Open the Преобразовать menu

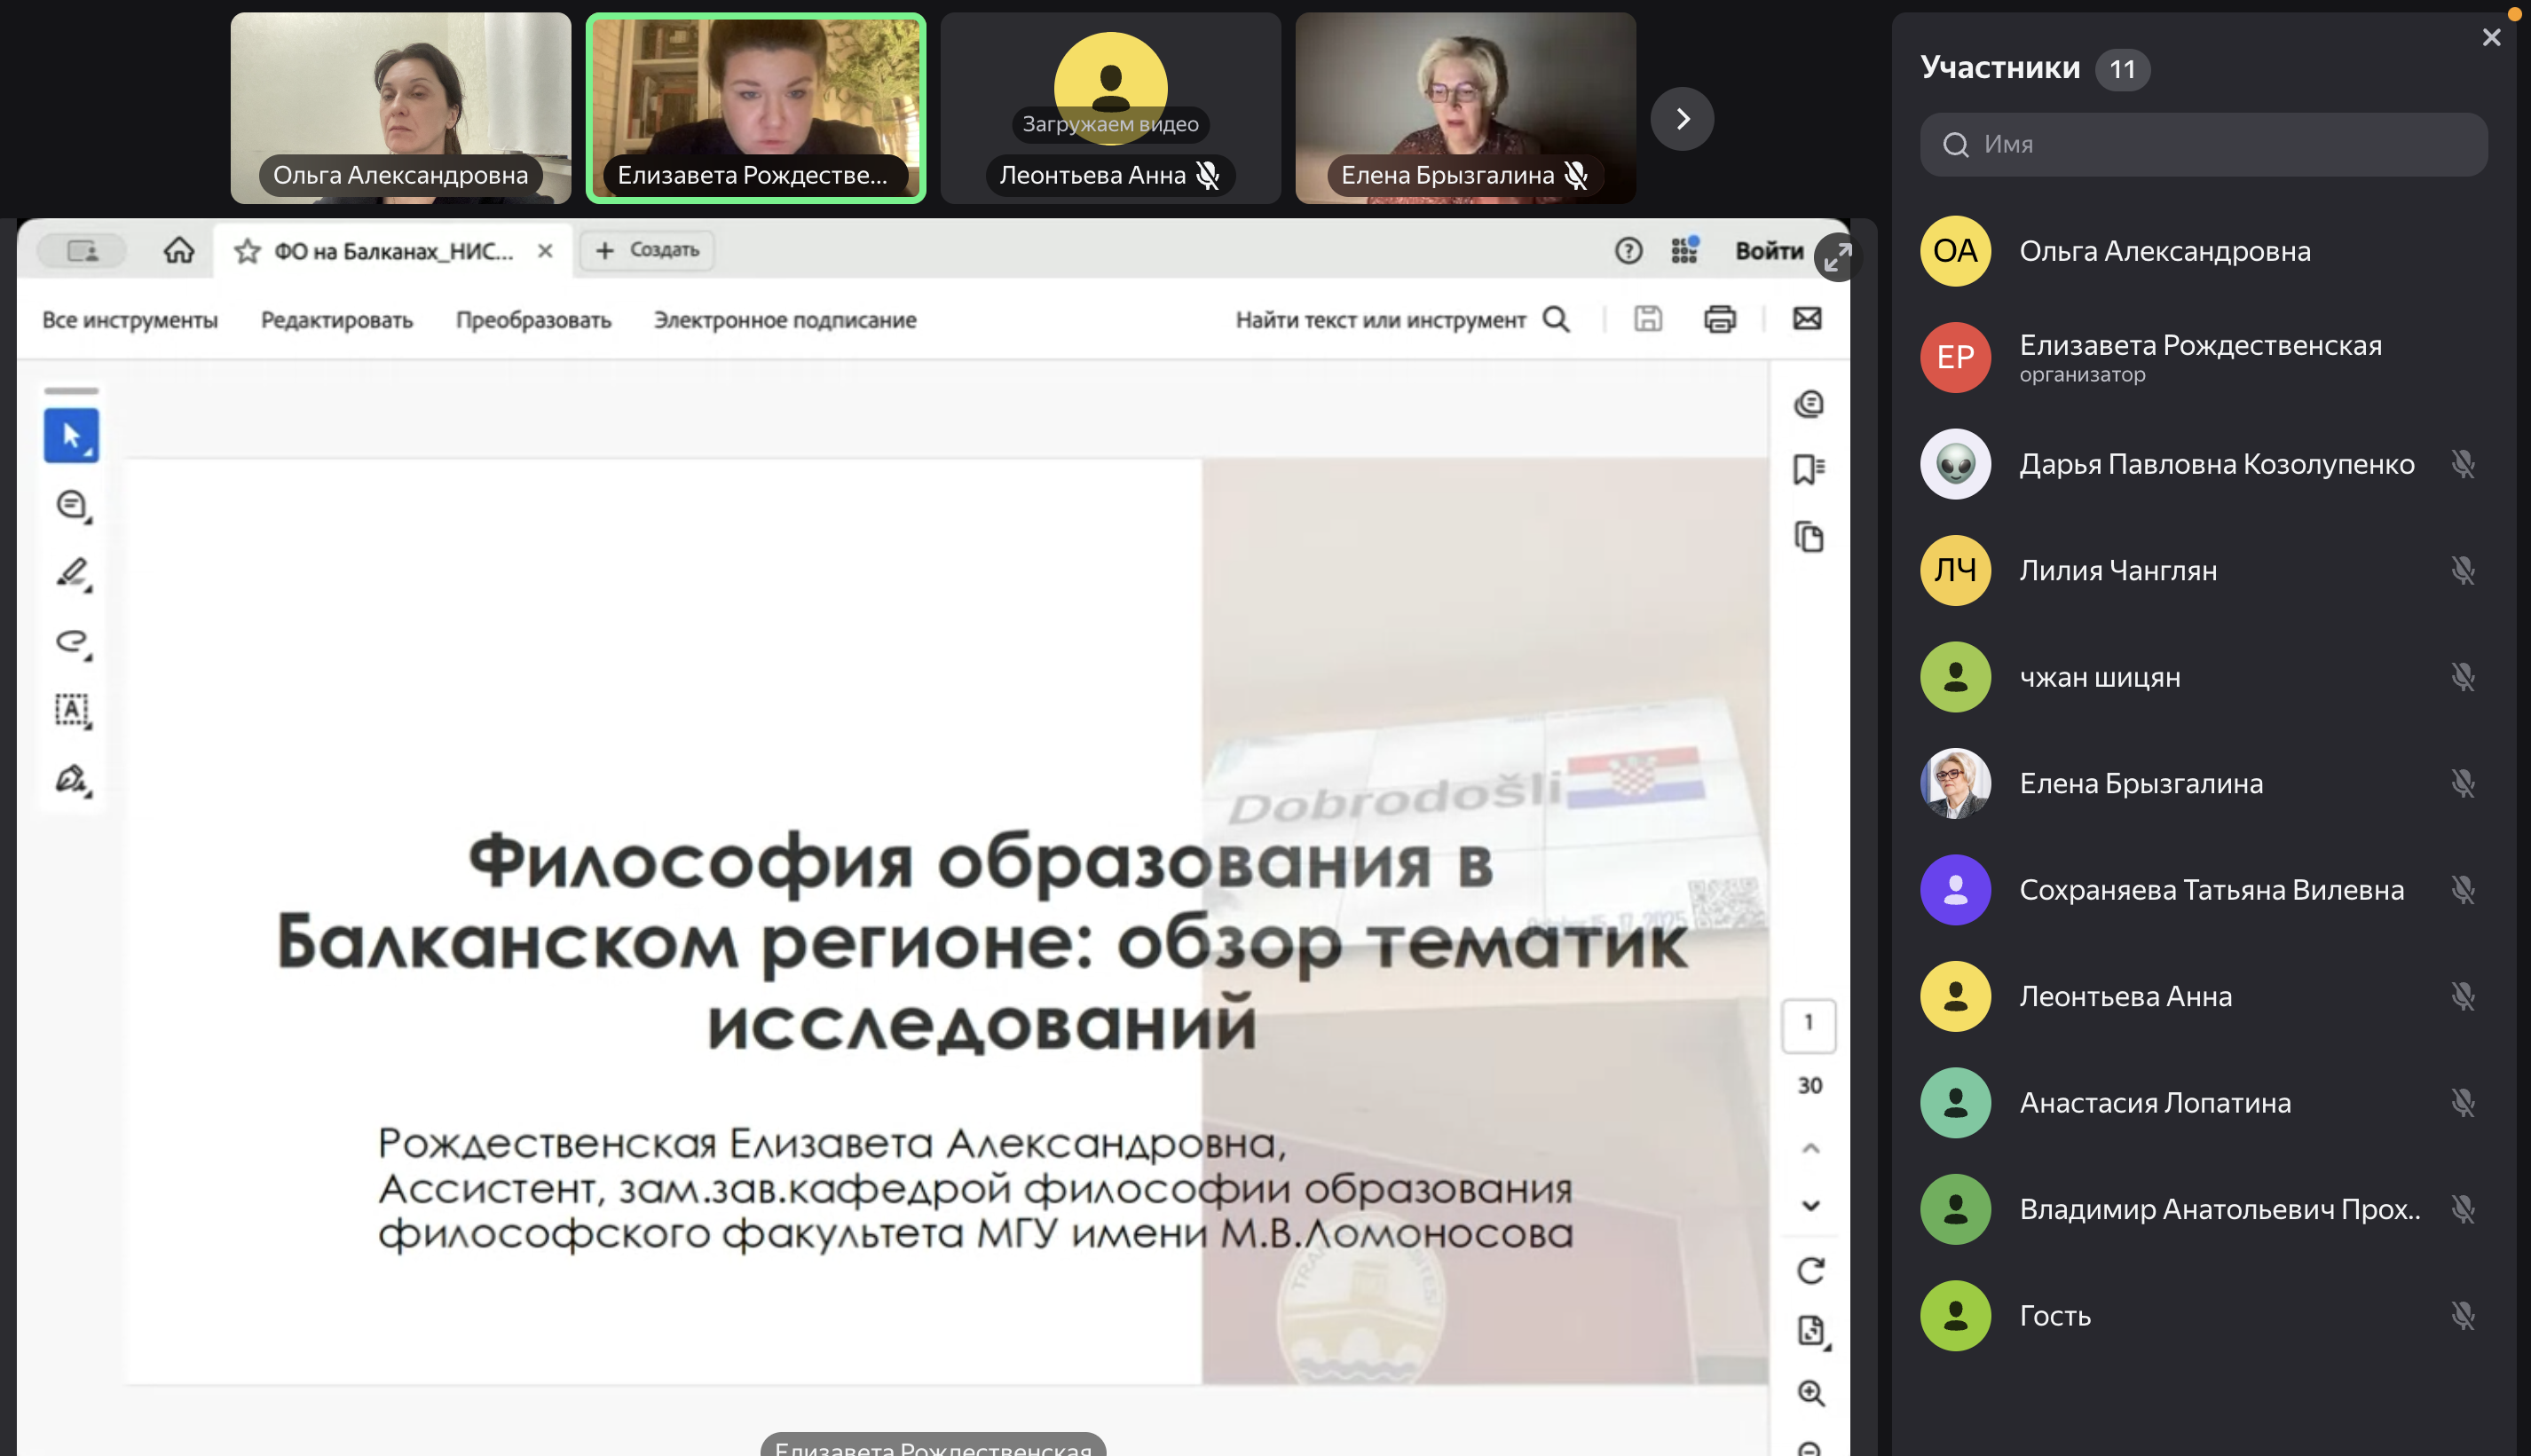[533, 320]
